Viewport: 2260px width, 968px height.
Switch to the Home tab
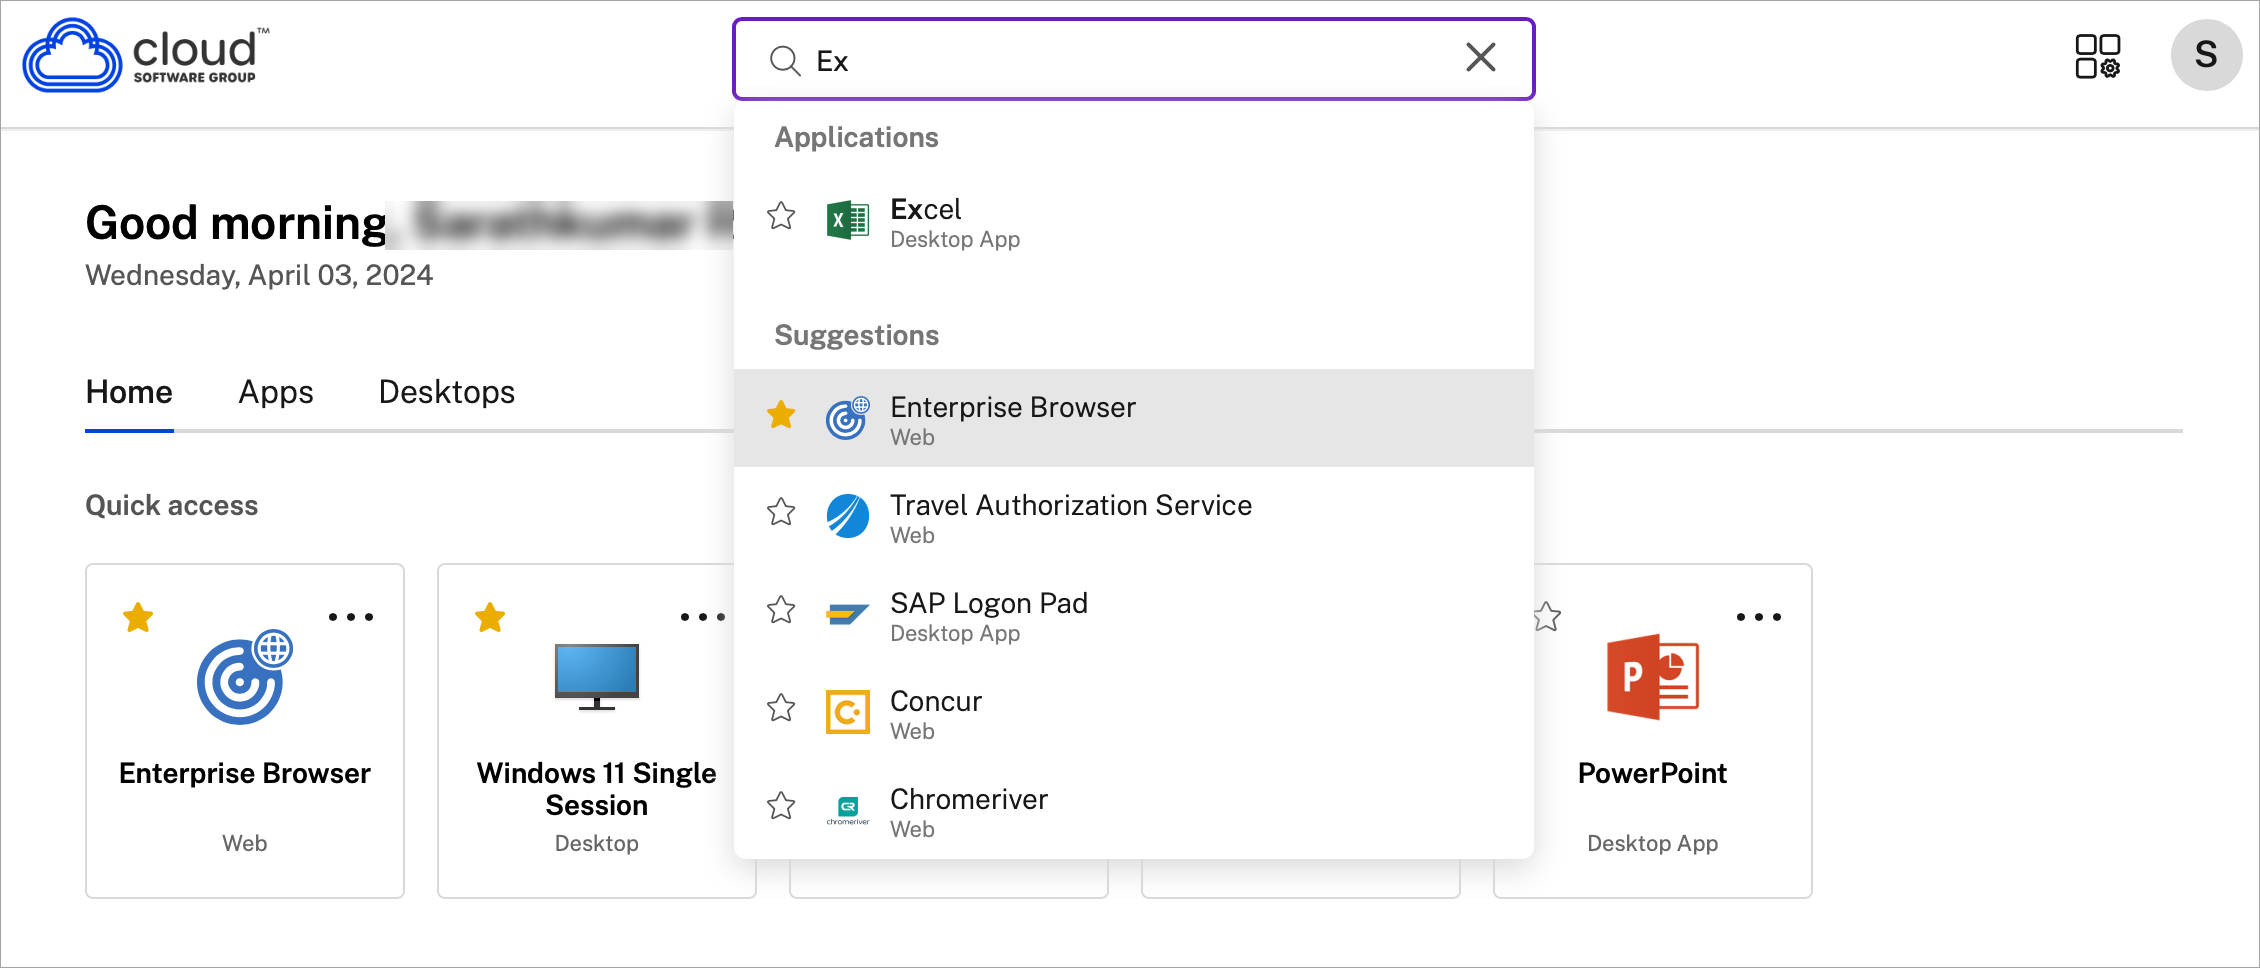(129, 392)
